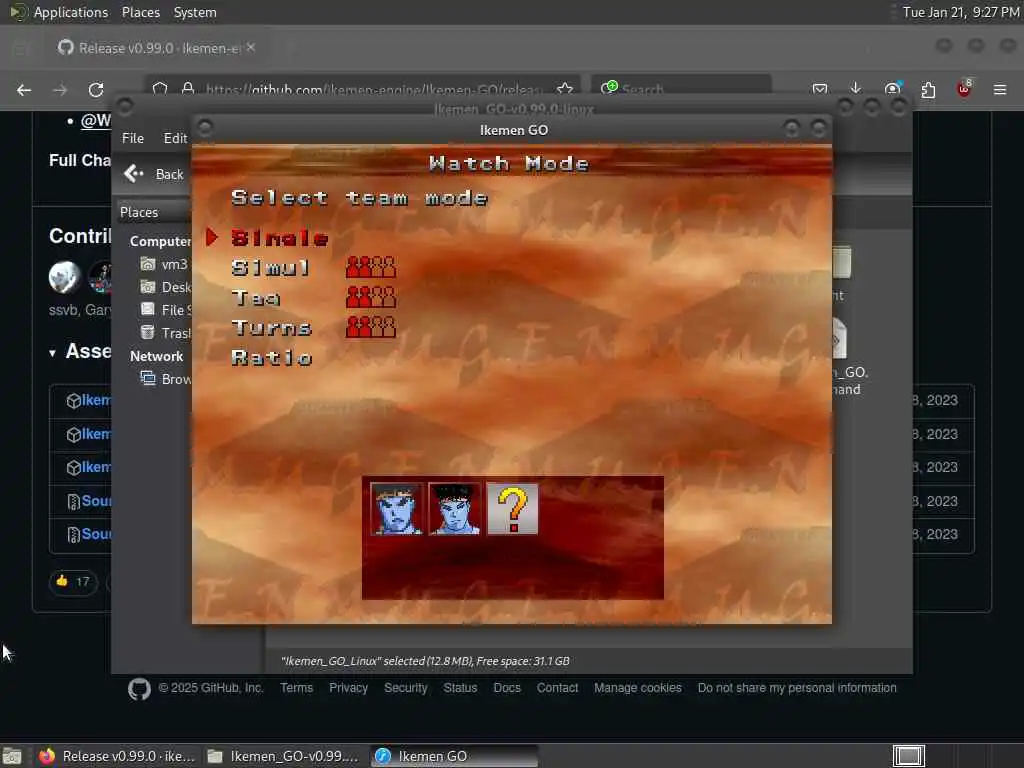Open GitHub Docs link in footer
Screen dimensions: 1024x768
507,688
